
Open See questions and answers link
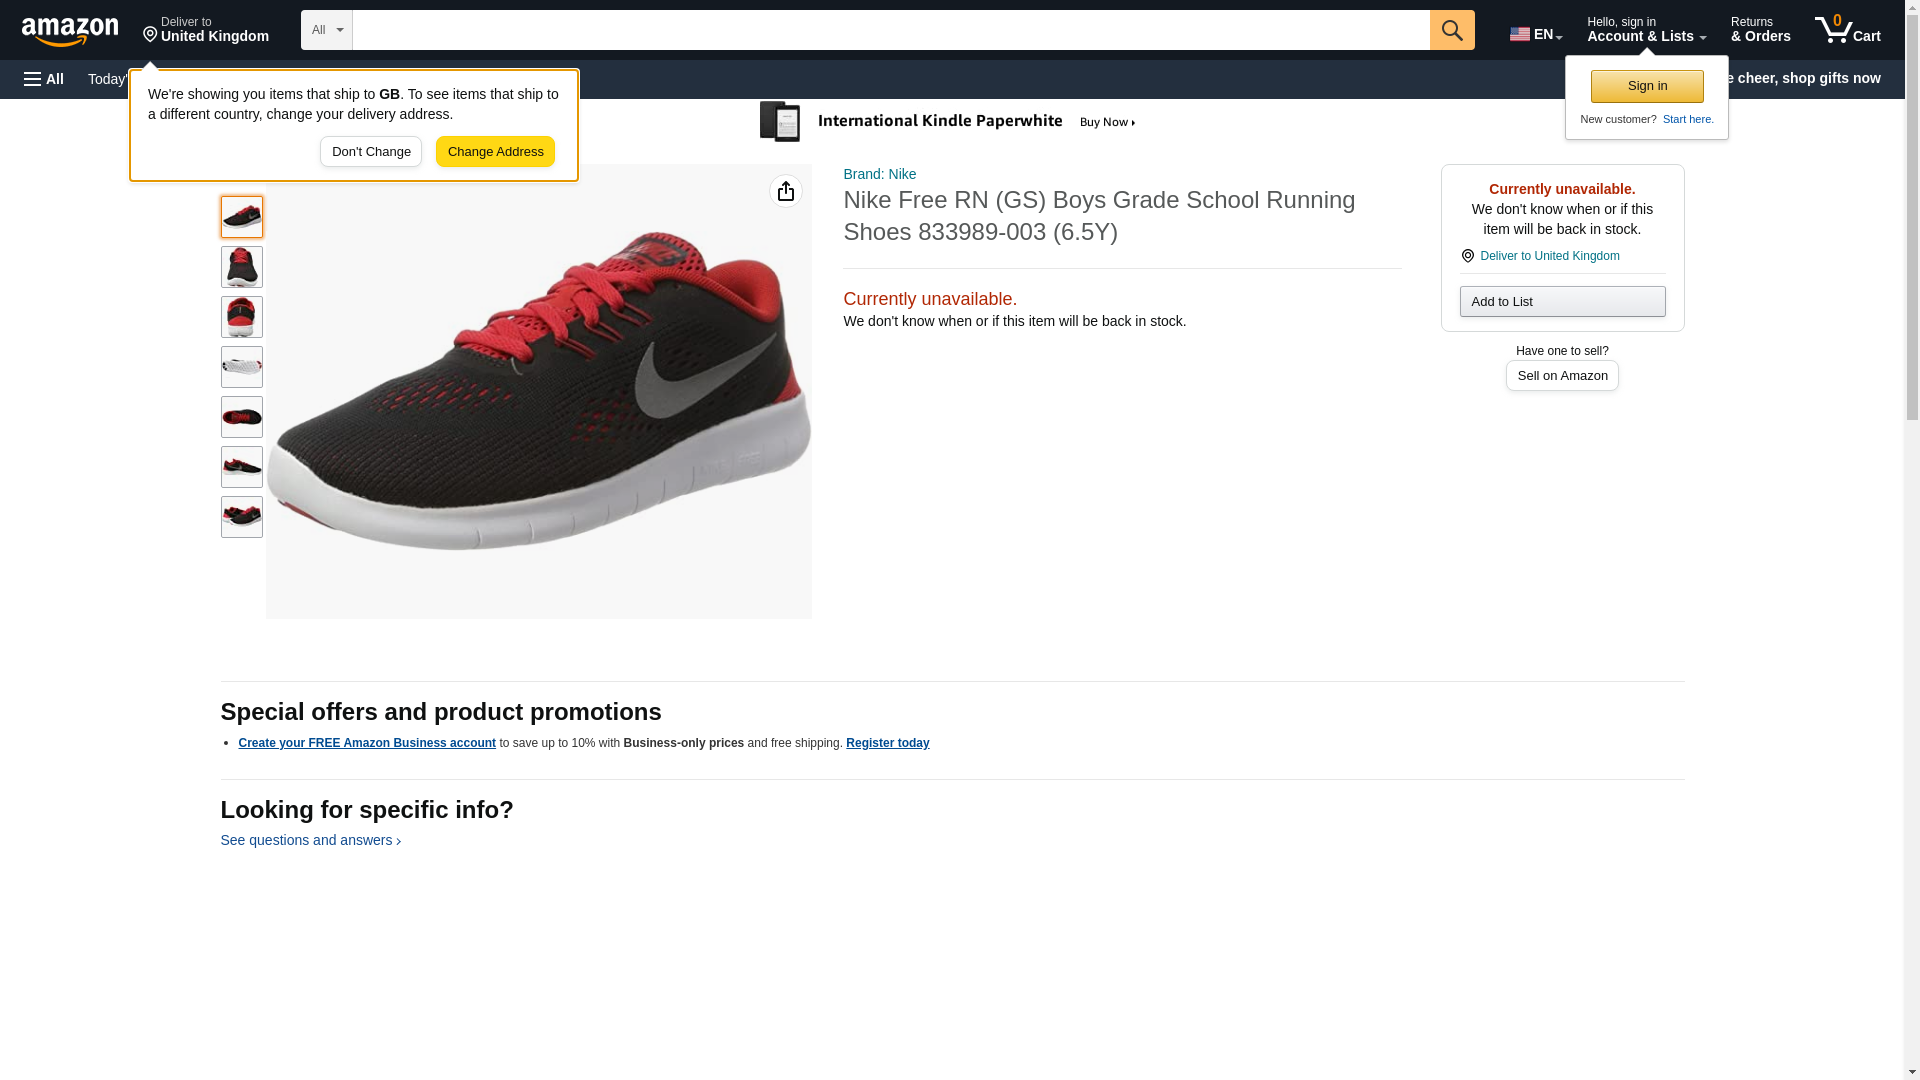pyautogui.click(x=310, y=840)
